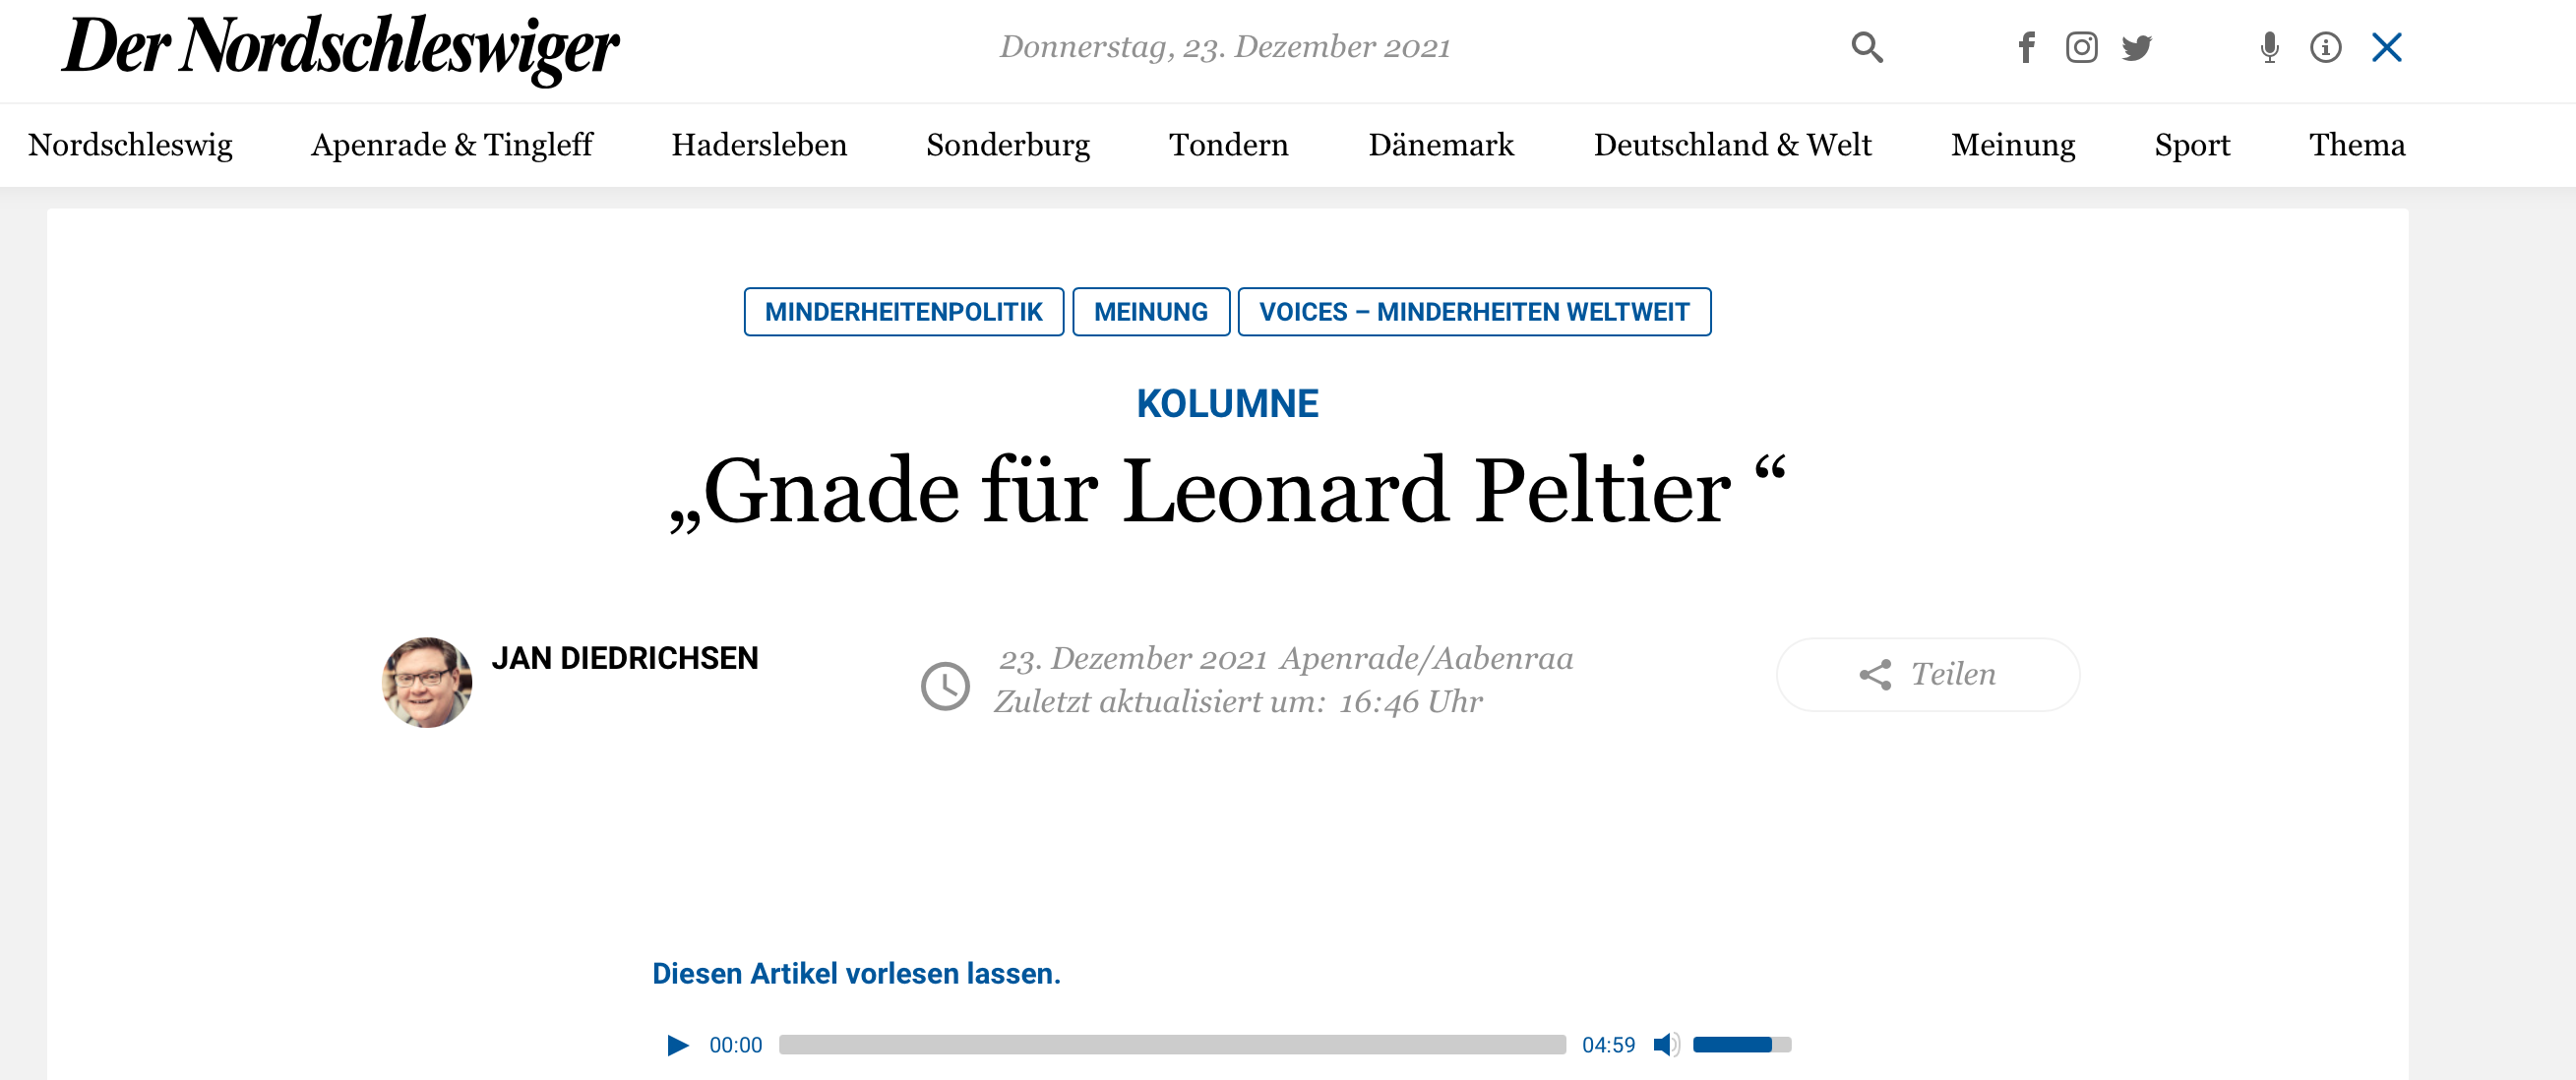Click Der Nordschleswiger logo
This screenshot has width=2576, height=1080.
(x=340, y=48)
